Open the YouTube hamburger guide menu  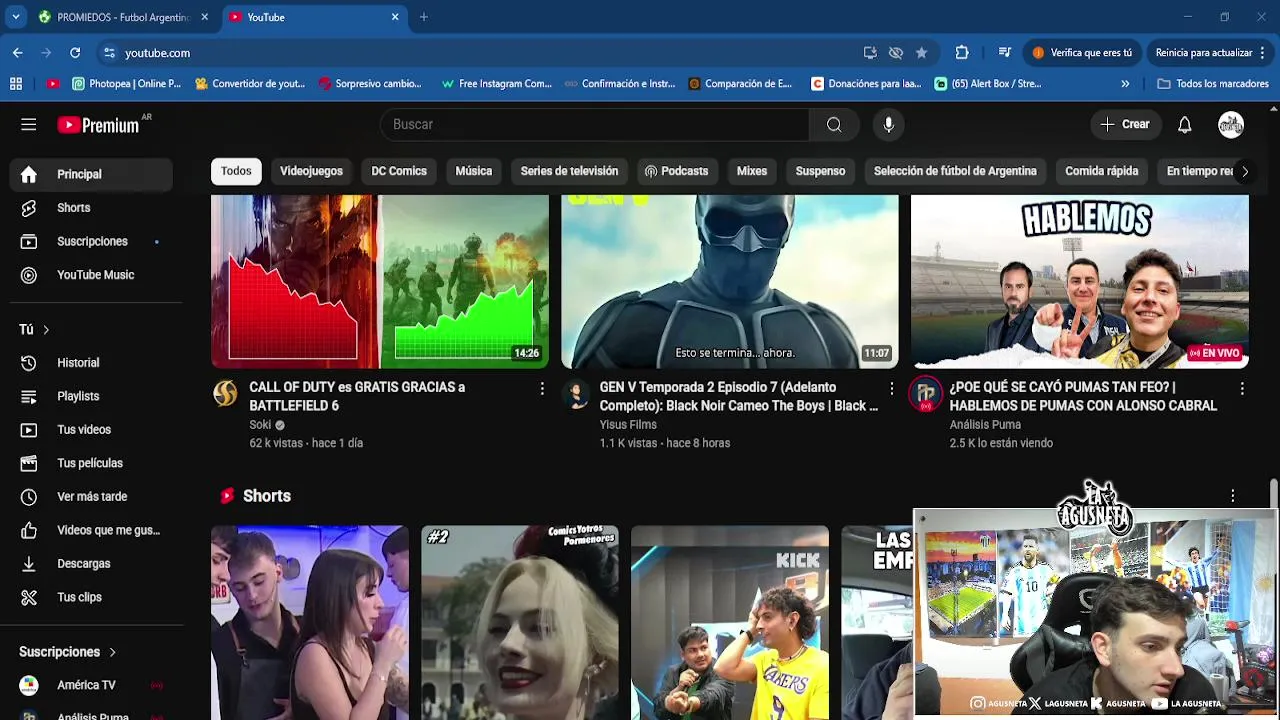pos(28,124)
